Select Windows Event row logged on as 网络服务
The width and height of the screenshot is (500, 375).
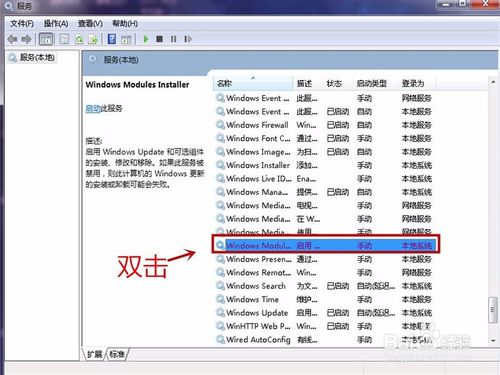click(x=325, y=98)
